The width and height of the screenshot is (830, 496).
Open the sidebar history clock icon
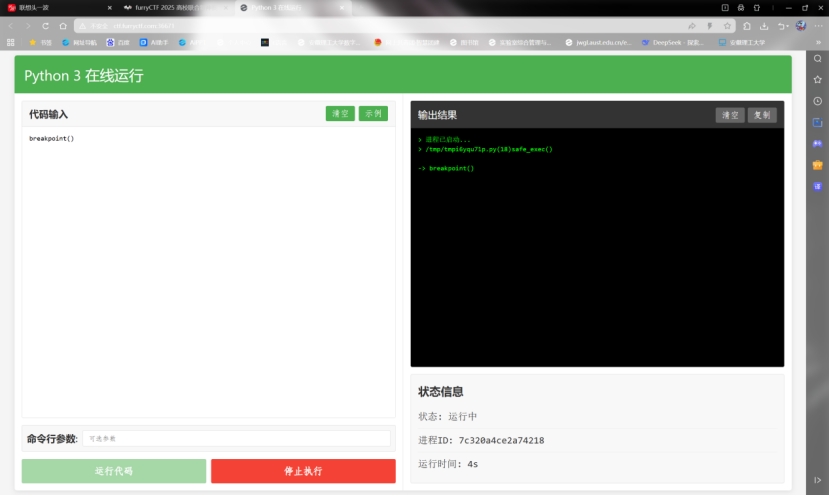click(x=817, y=101)
